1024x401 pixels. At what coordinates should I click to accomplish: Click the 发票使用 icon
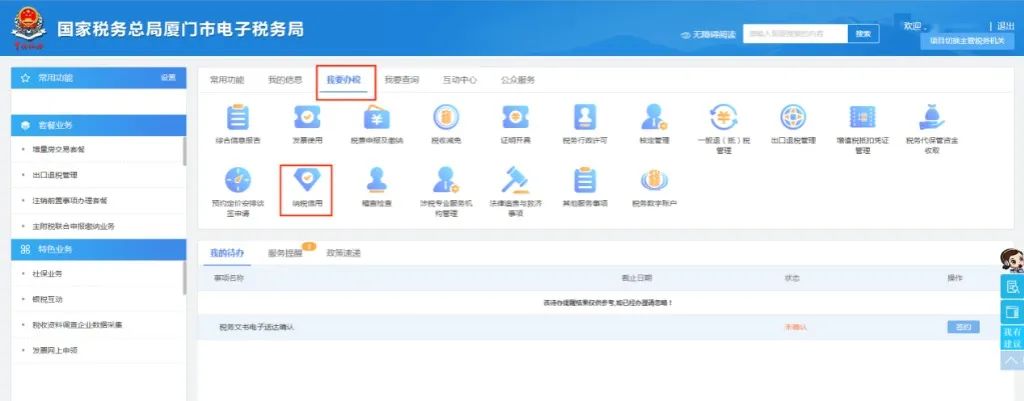click(x=306, y=119)
